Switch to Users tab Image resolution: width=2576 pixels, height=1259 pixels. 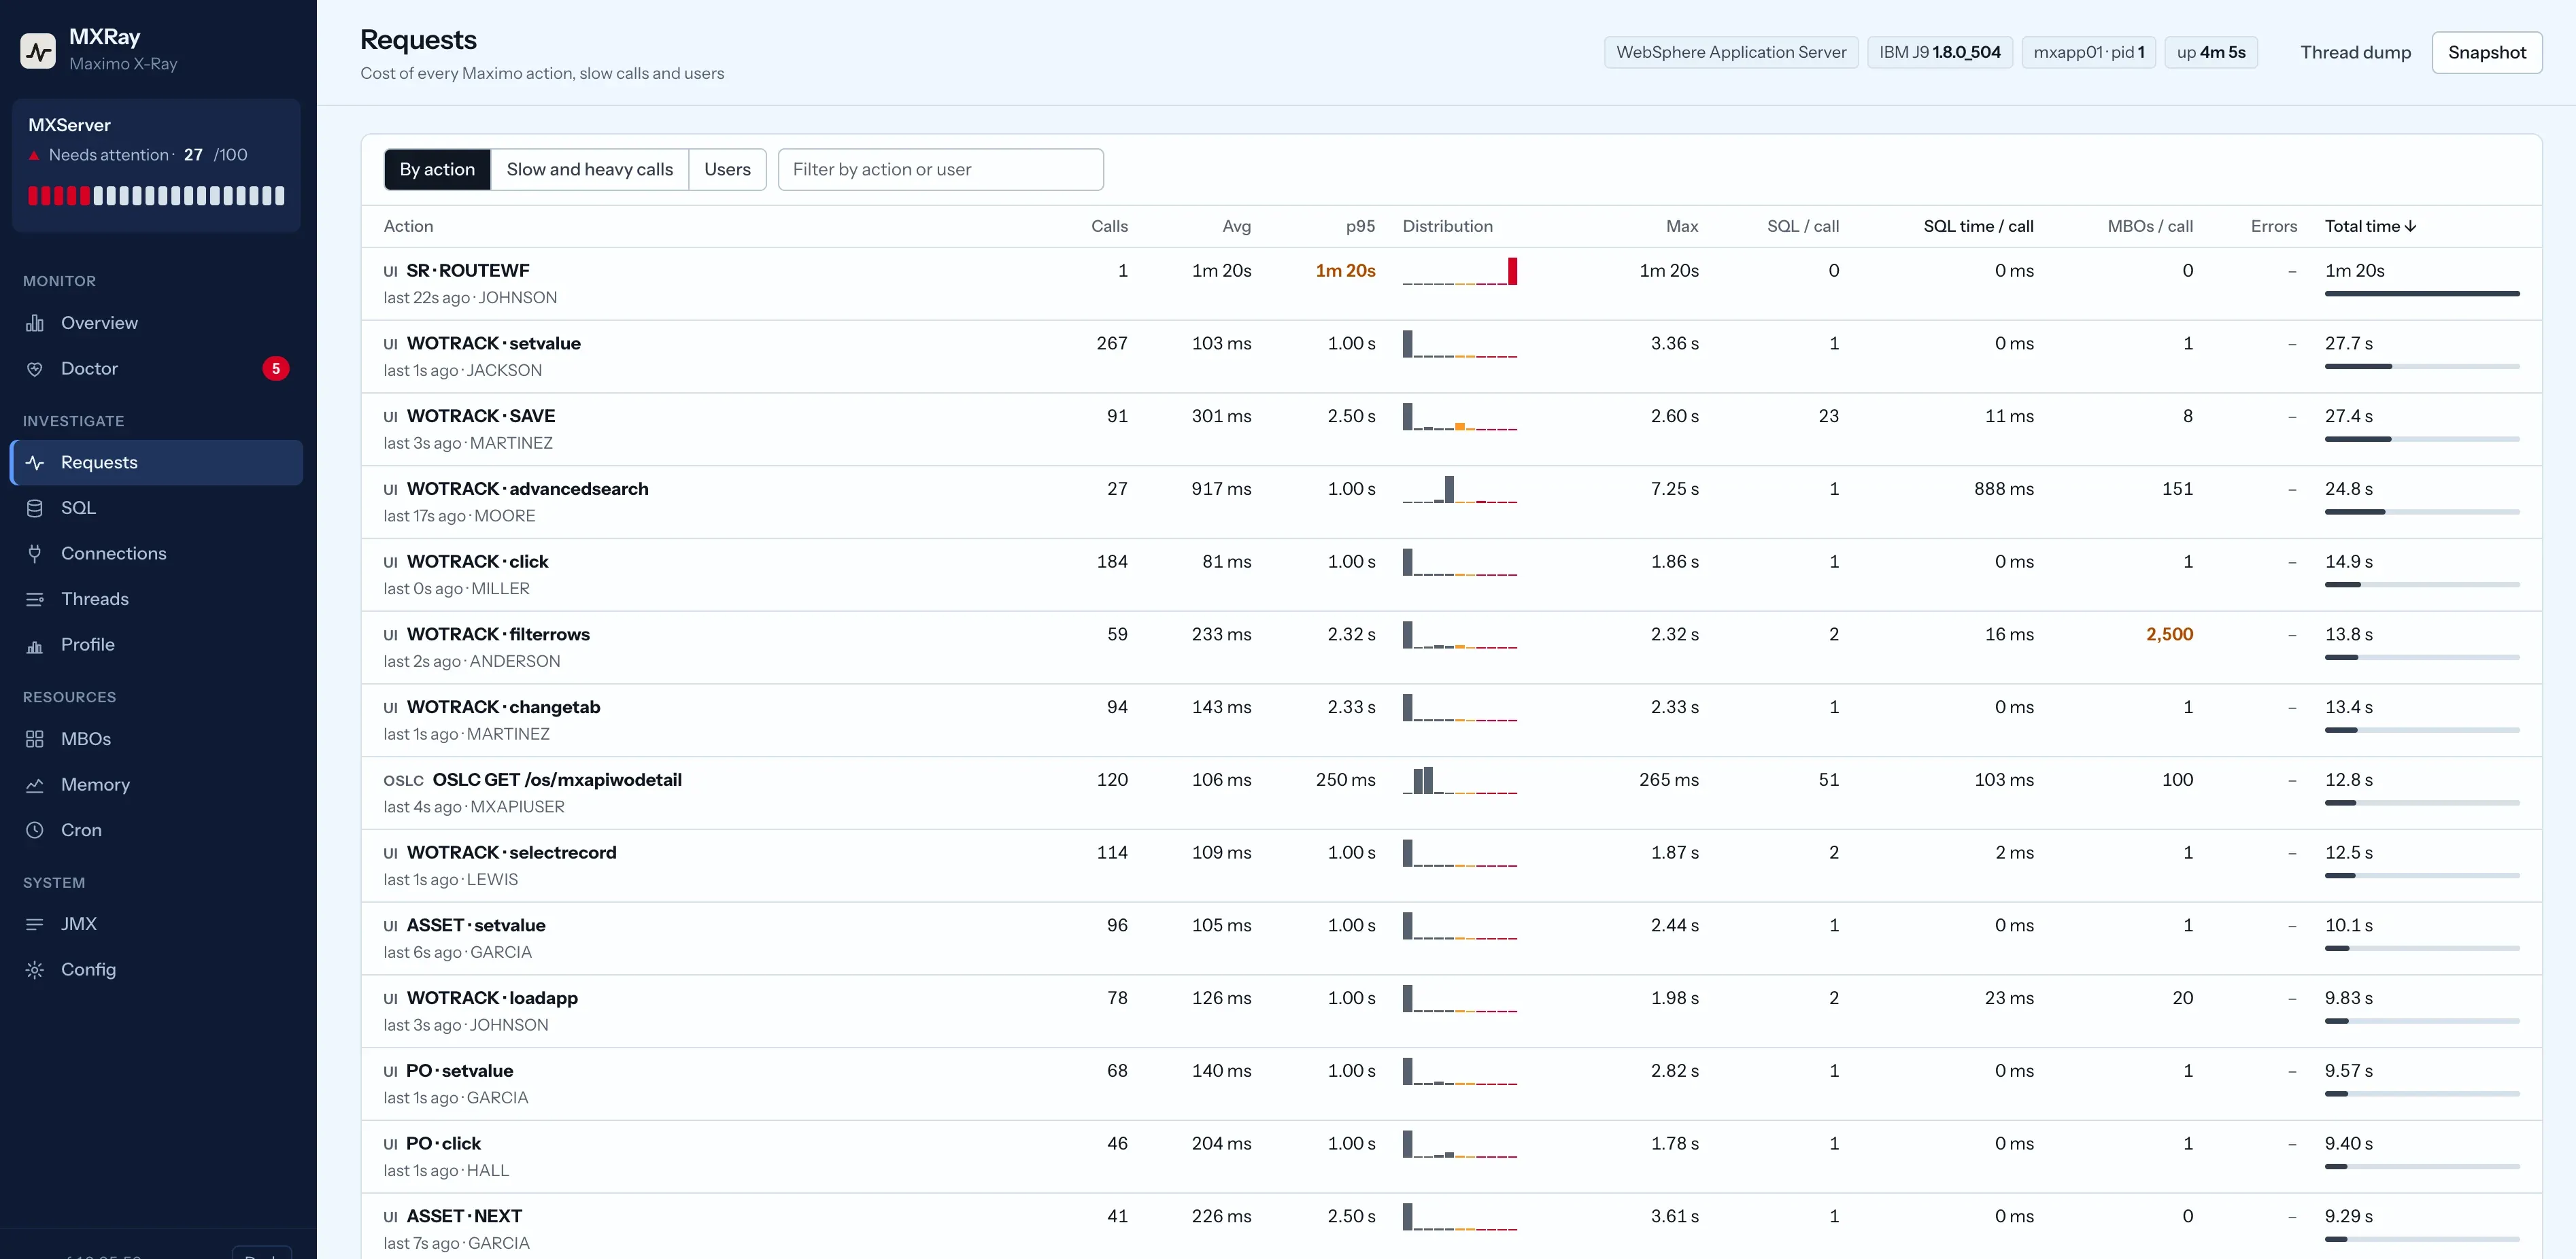(727, 170)
